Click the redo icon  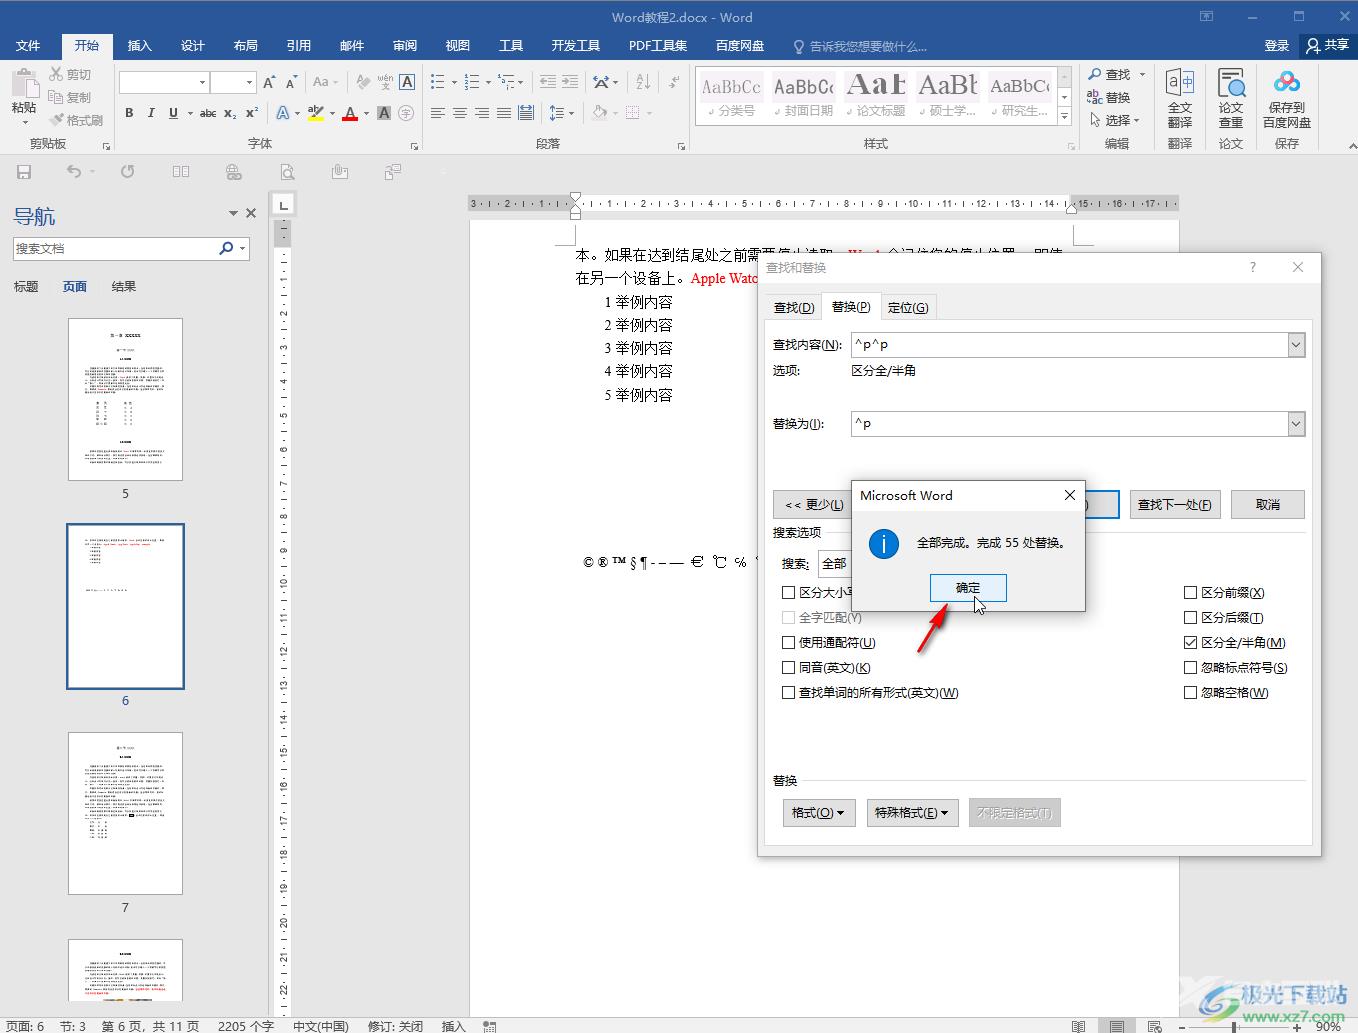point(128,172)
